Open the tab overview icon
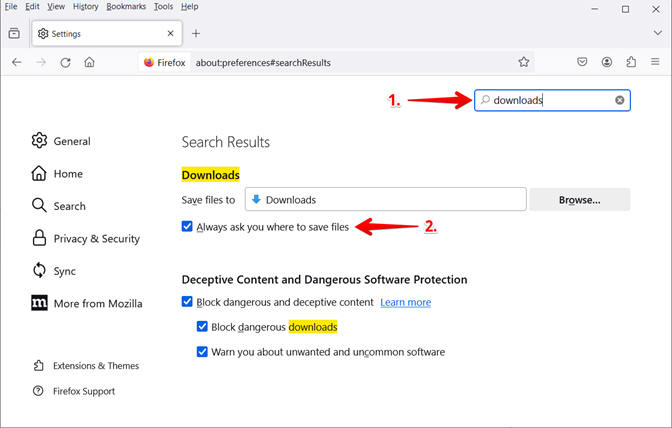This screenshot has height=428, width=672. (14, 33)
